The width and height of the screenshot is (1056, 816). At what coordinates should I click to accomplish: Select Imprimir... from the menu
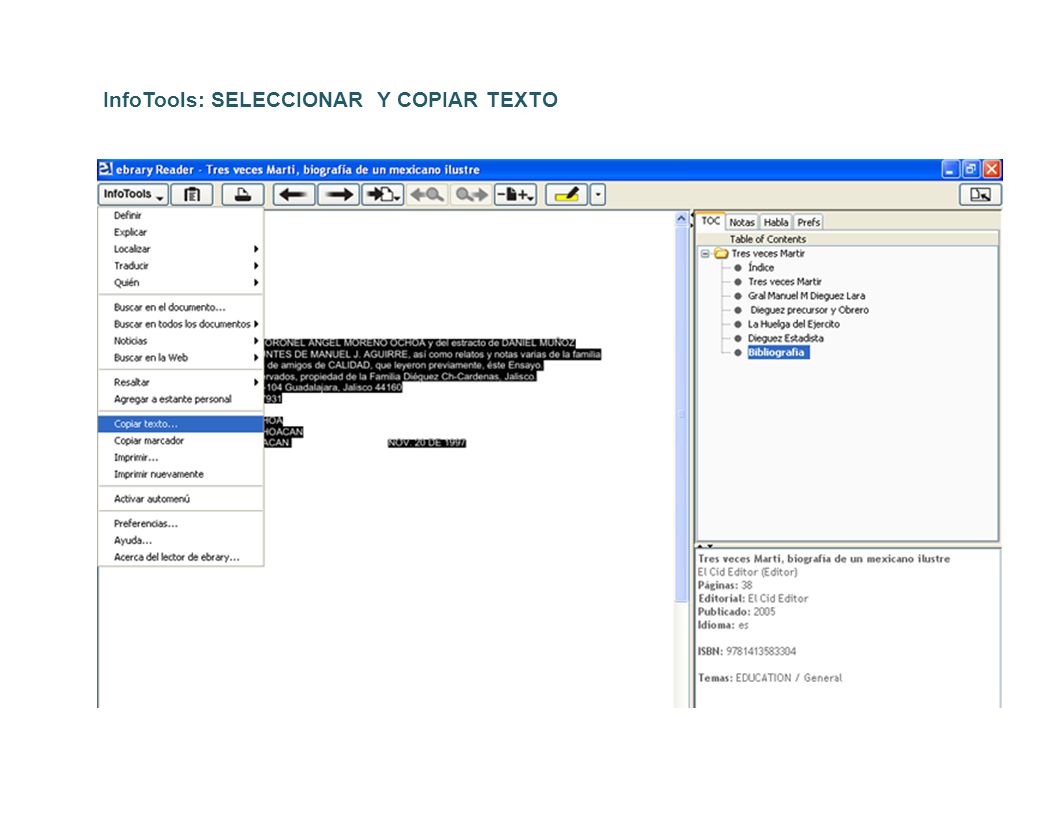[x=180, y=458]
